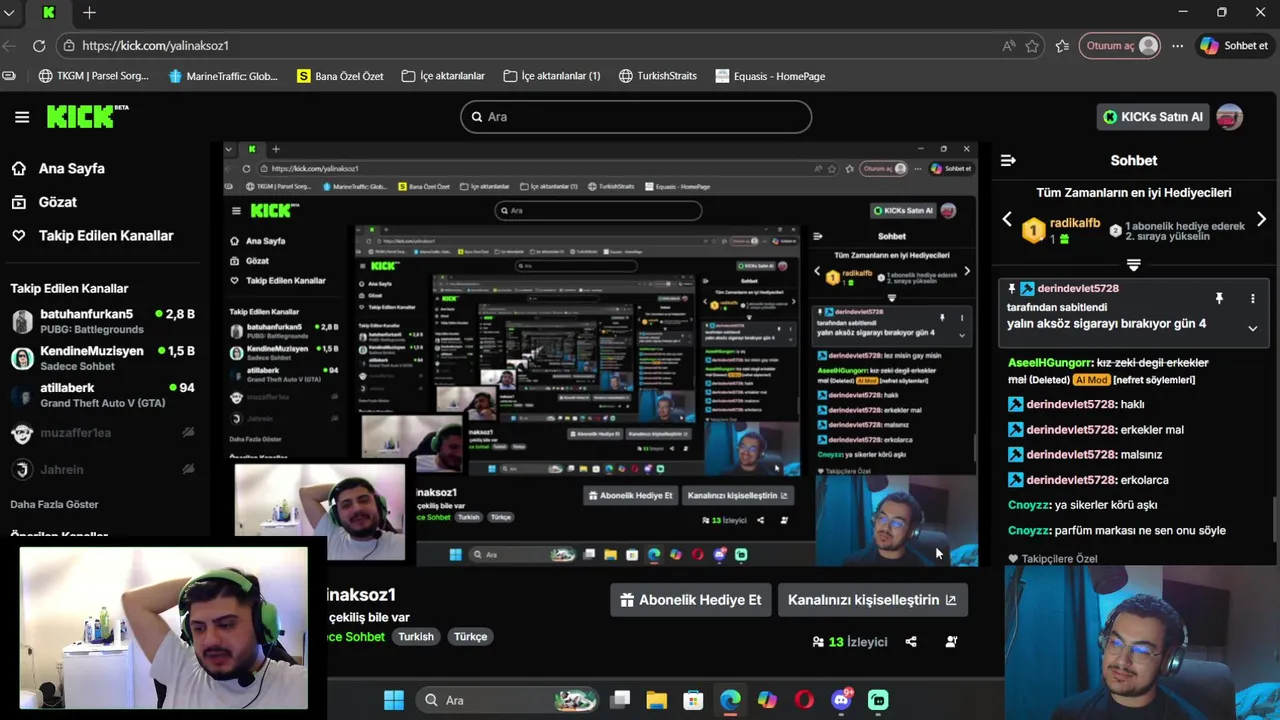Select the Türkçe tag
Screen dimensions: 1280x720
pyautogui.click(x=470, y=637)
